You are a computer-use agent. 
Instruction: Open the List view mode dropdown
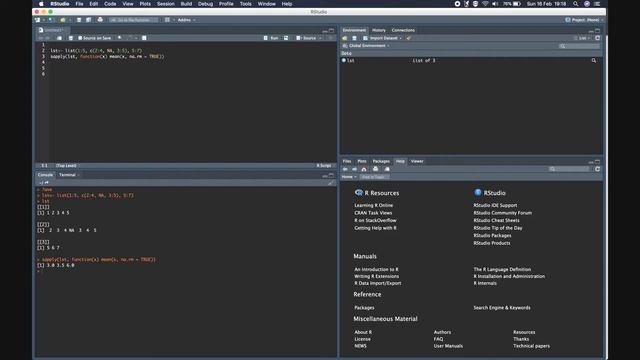click(x=582, y=38)
